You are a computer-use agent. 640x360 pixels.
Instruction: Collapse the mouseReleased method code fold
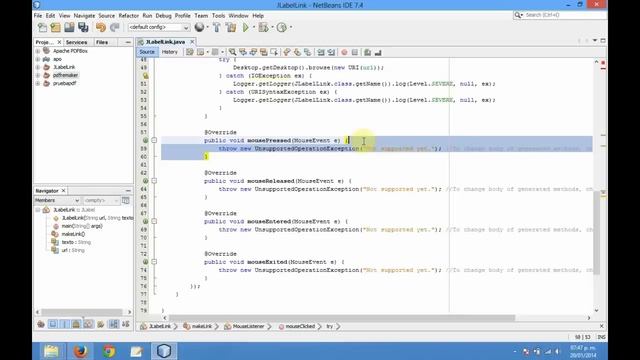pyautogui.click(x=154, y=181)
